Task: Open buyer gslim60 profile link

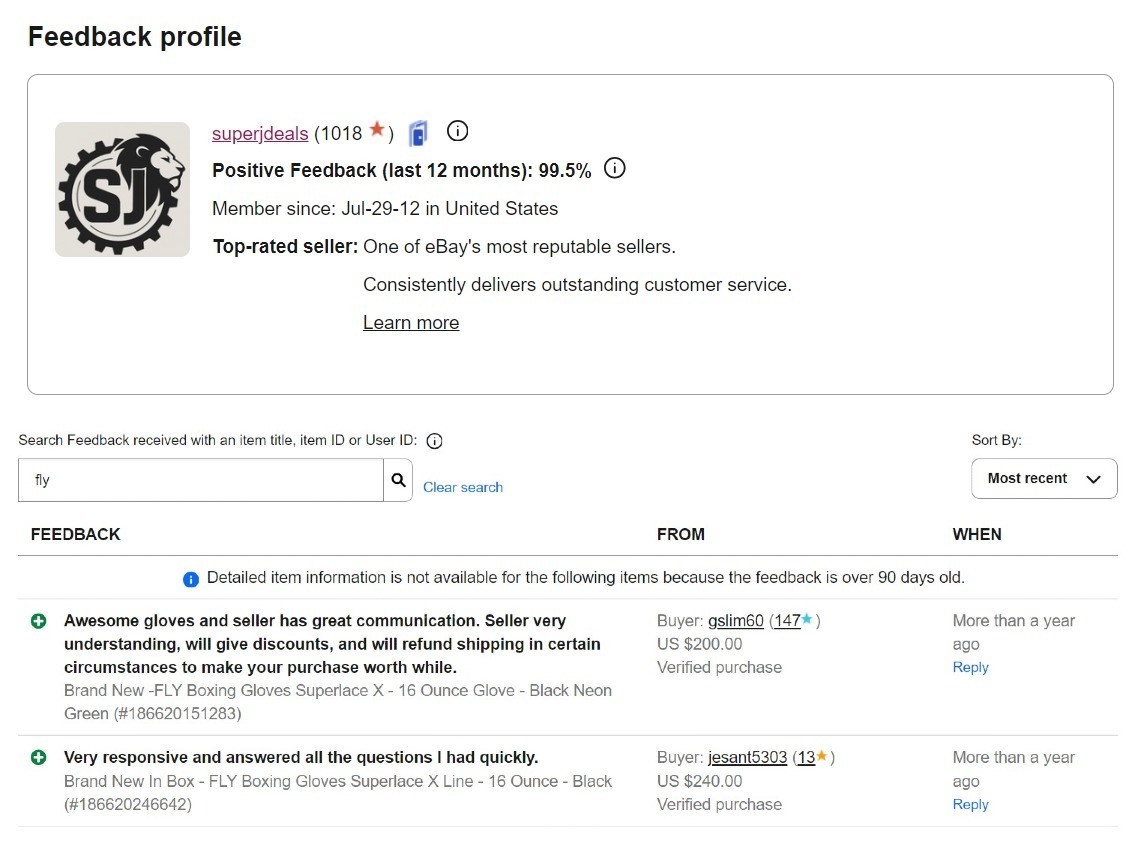Action: pyautogui.click(x=736, y=621)
